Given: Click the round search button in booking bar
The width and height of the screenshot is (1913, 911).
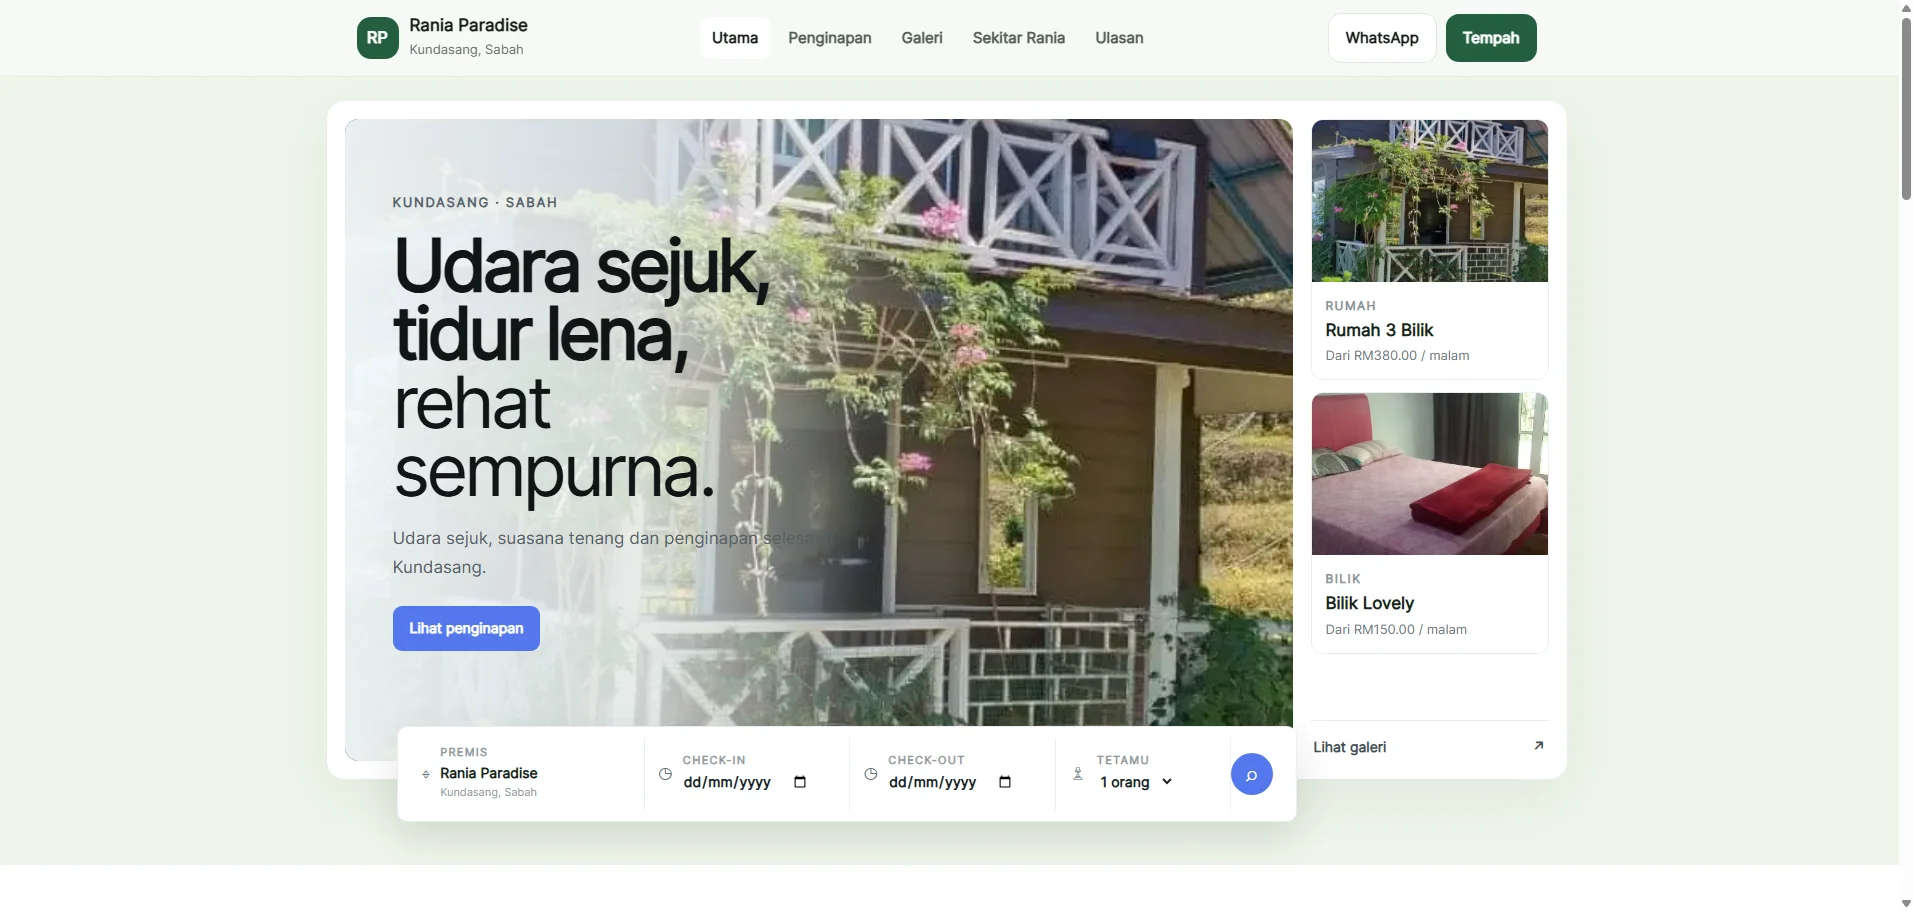Looking at the screenshot, I should pyautogui.click(x=1251, y=774).
